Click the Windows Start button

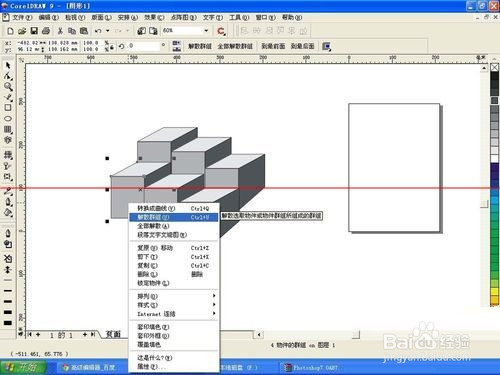click(x=23, y=367)
